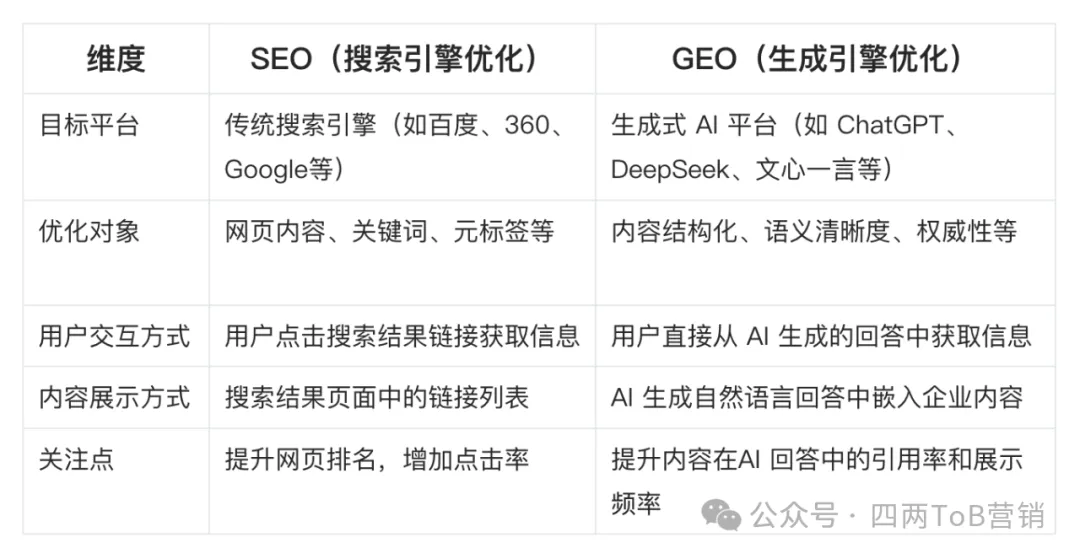Select the 优化对象 row label
The image size is (1080, 559).
pos(116,253)
